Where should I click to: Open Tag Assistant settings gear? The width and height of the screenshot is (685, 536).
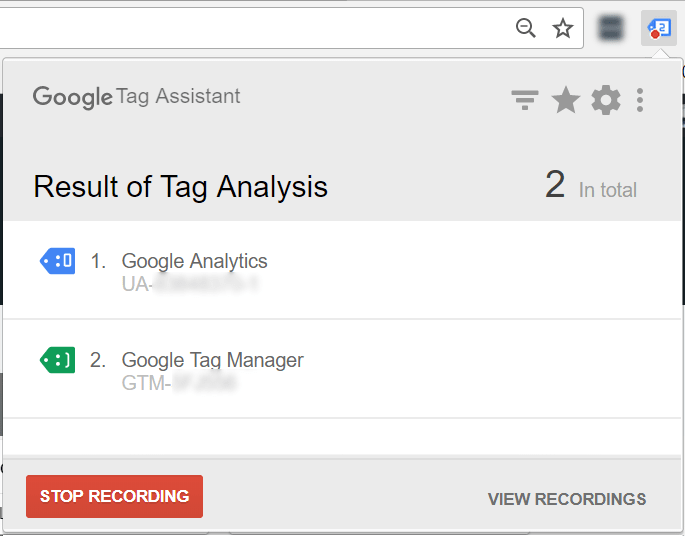click(606, 100)
